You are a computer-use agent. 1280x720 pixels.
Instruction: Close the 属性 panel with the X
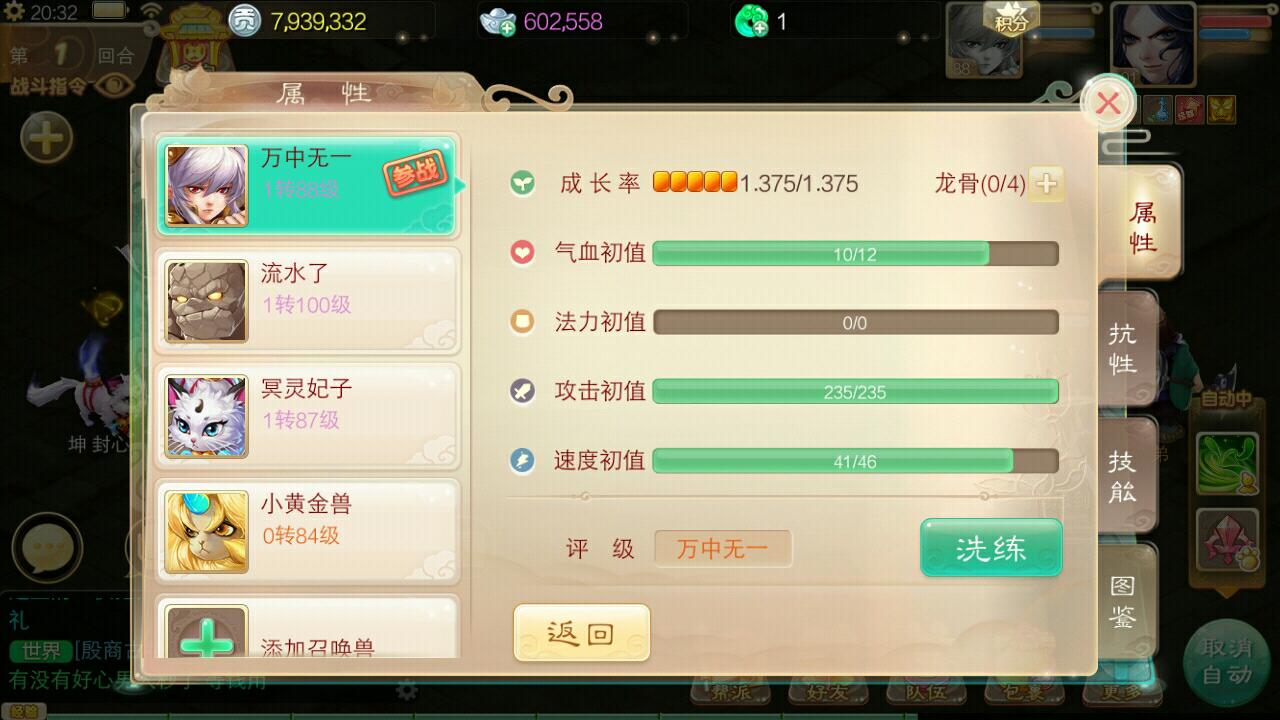1108,103
